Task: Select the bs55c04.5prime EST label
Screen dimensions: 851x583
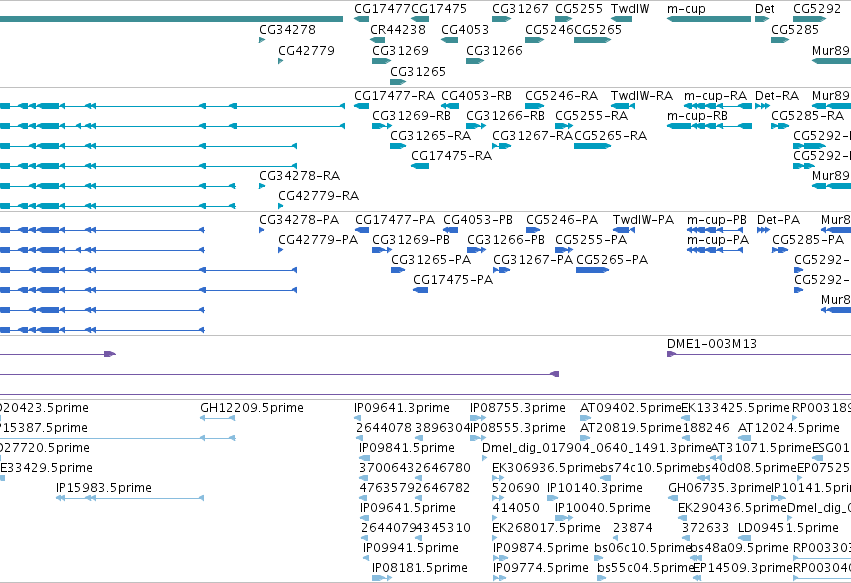Action: point(646,568)
